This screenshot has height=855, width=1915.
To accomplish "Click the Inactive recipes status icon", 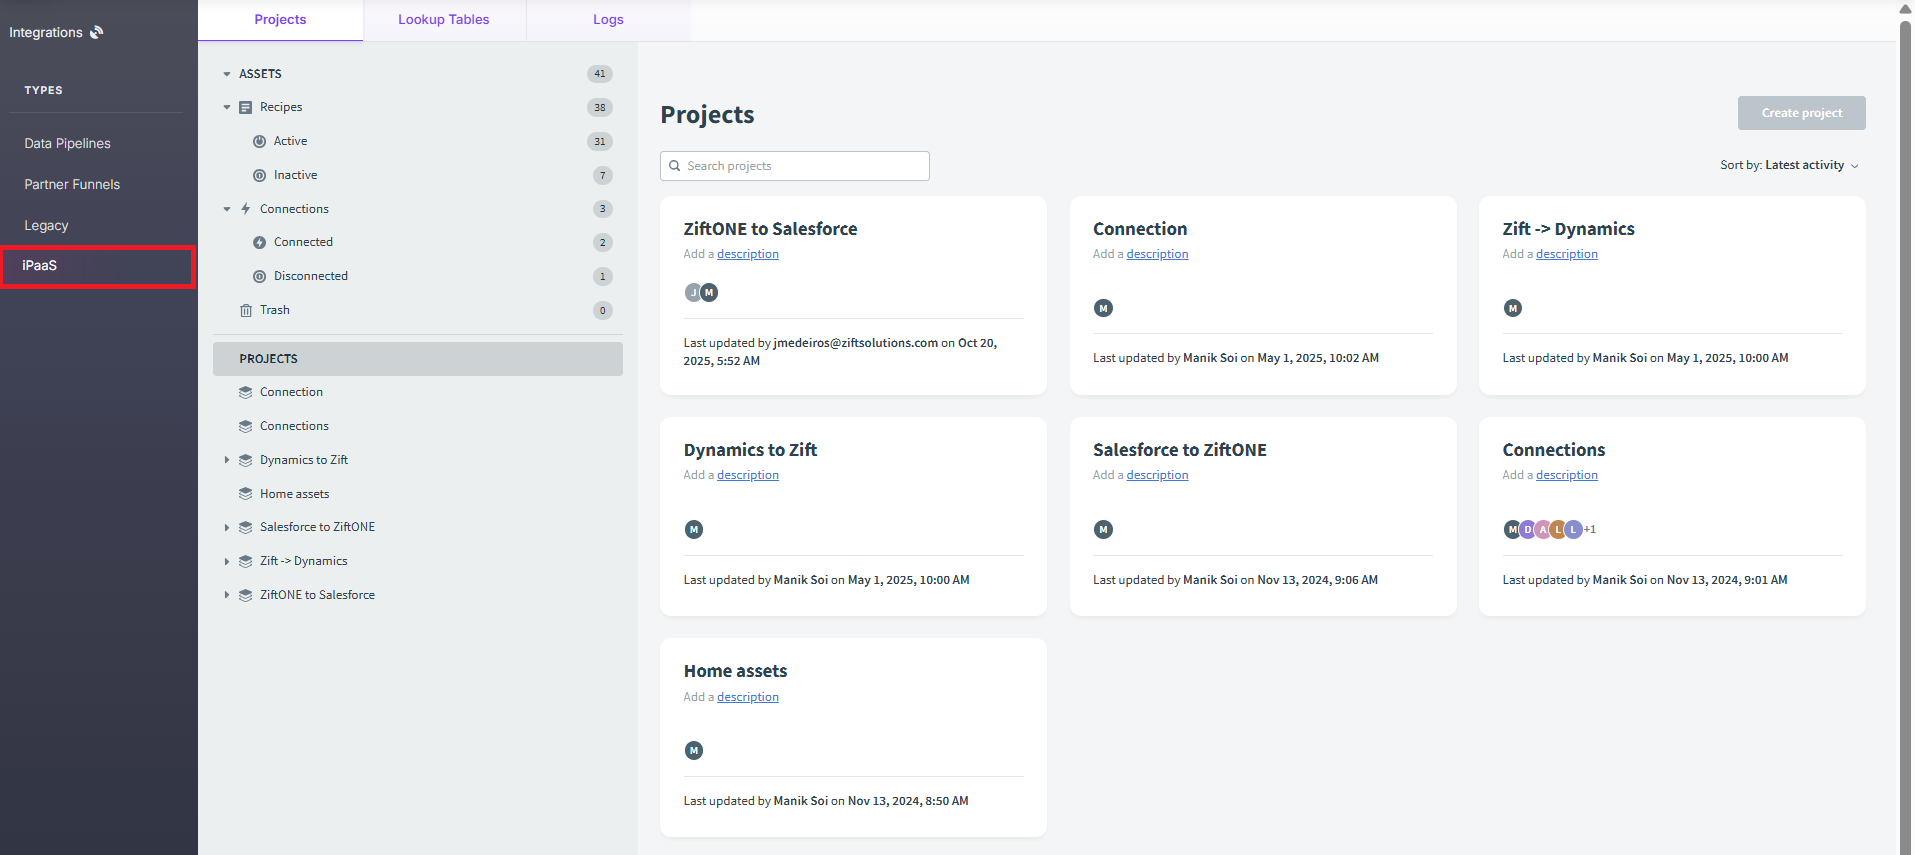I will (x=259, y=175).
